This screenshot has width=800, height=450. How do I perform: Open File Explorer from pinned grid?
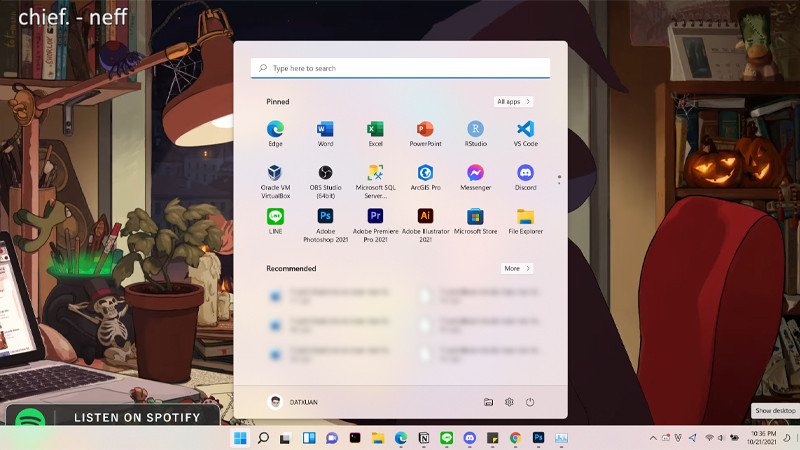pos(525,221)
